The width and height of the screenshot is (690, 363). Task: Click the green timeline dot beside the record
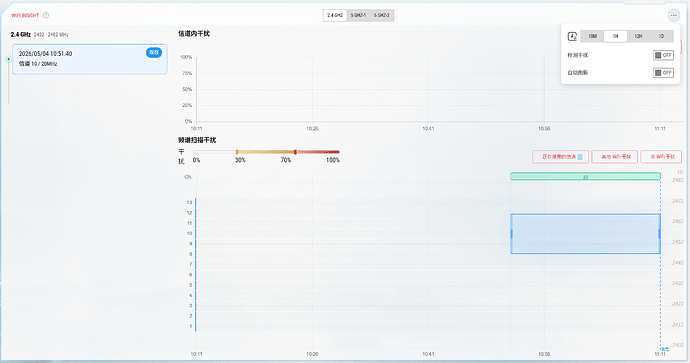[x=8, y=59]
